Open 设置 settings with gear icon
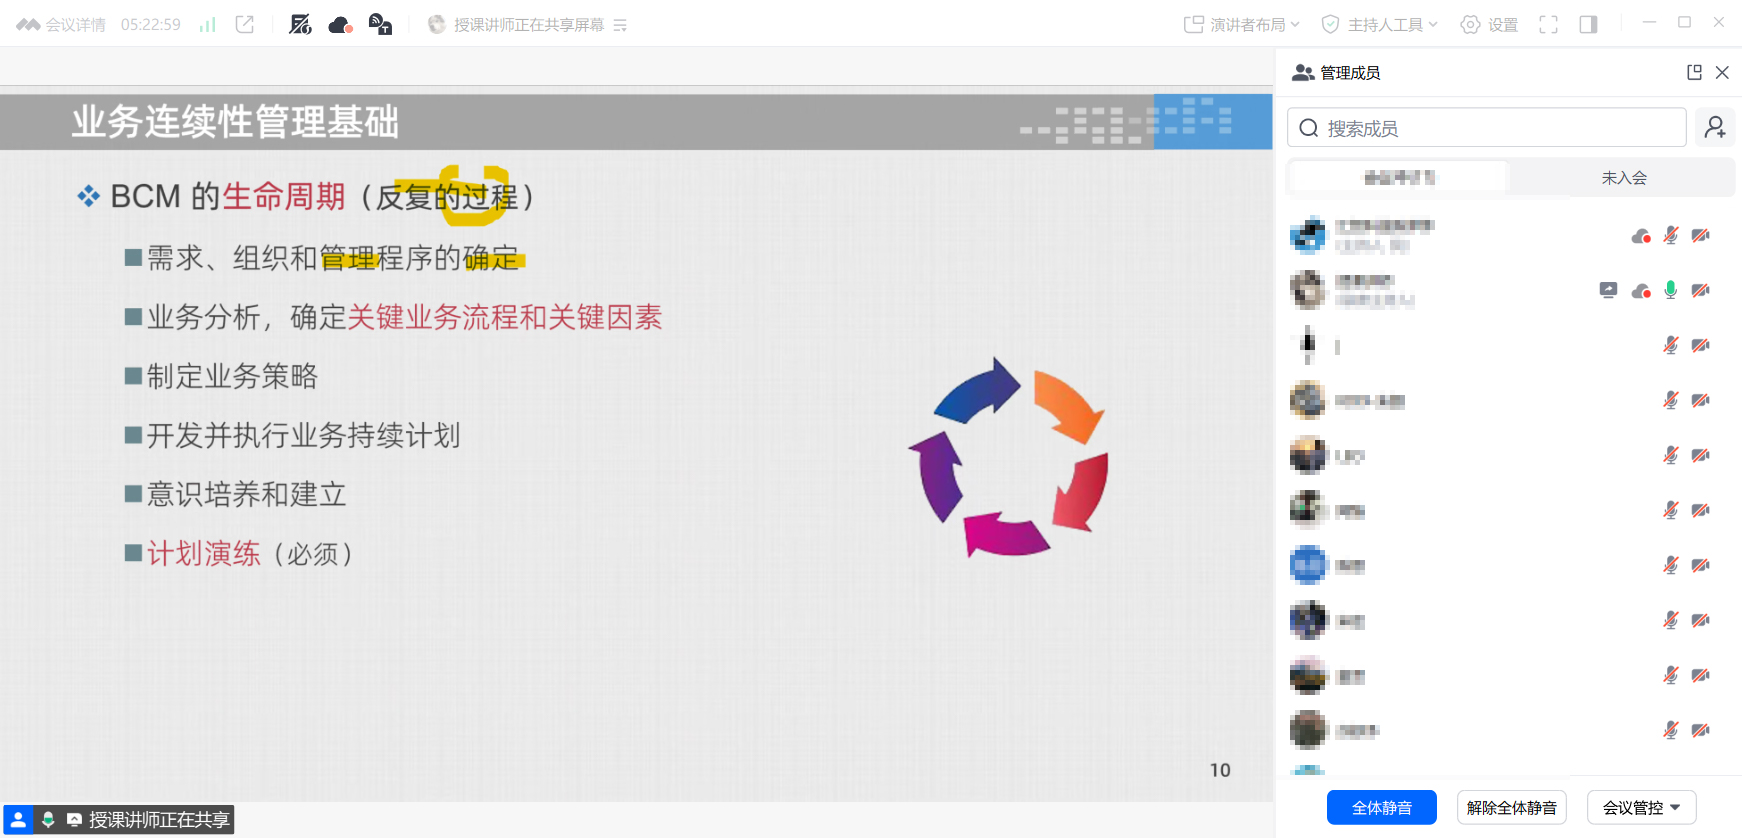The width and height of the screenshot is (1742, 838). coord(1489,25)
